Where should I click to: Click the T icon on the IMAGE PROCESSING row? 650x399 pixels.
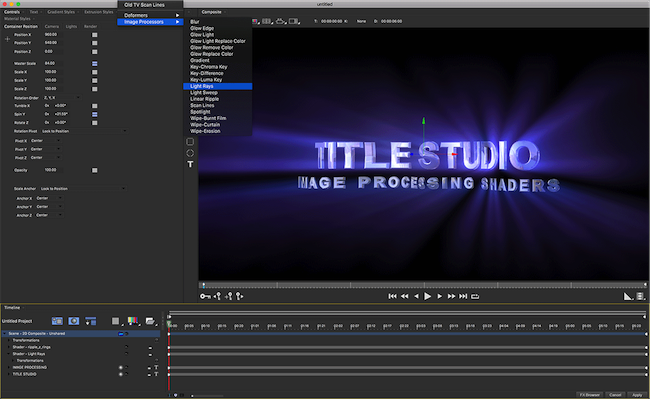point(156,368)
